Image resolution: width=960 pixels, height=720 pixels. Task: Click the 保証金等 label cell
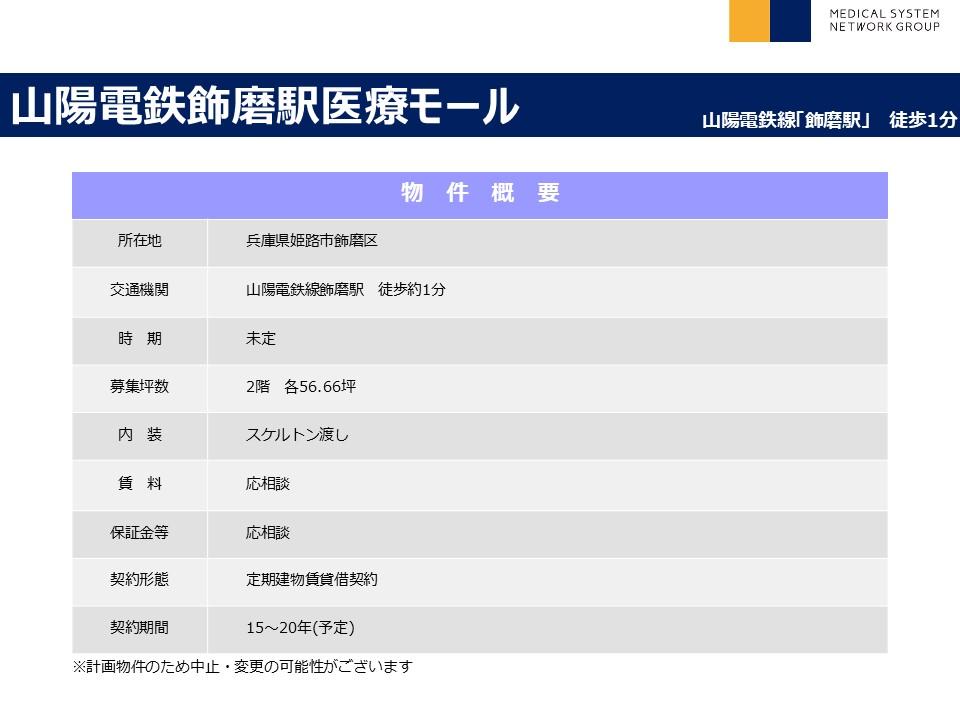click(x=140, y=534)
